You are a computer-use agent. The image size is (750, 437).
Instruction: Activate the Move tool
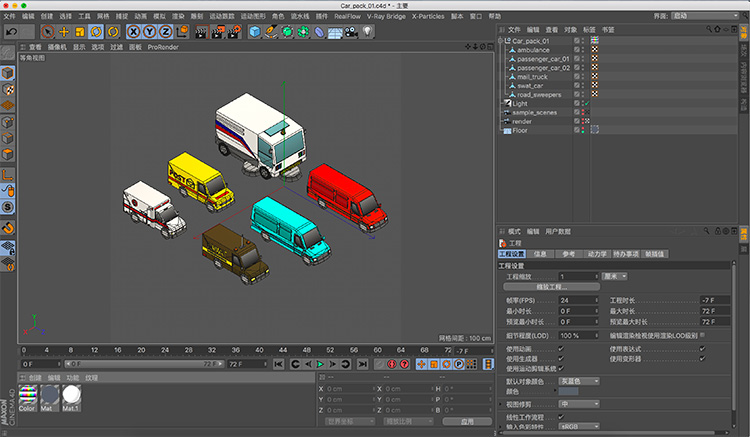click(64, 32)
